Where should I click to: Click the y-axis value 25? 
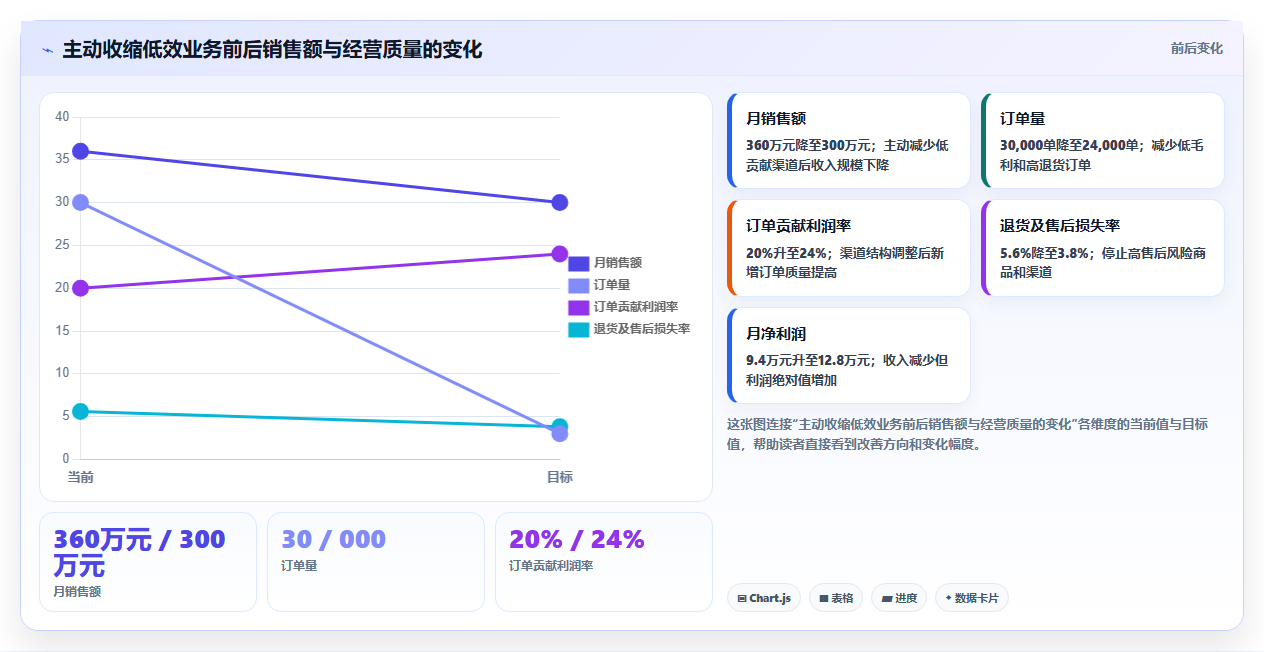pos(62,245)
